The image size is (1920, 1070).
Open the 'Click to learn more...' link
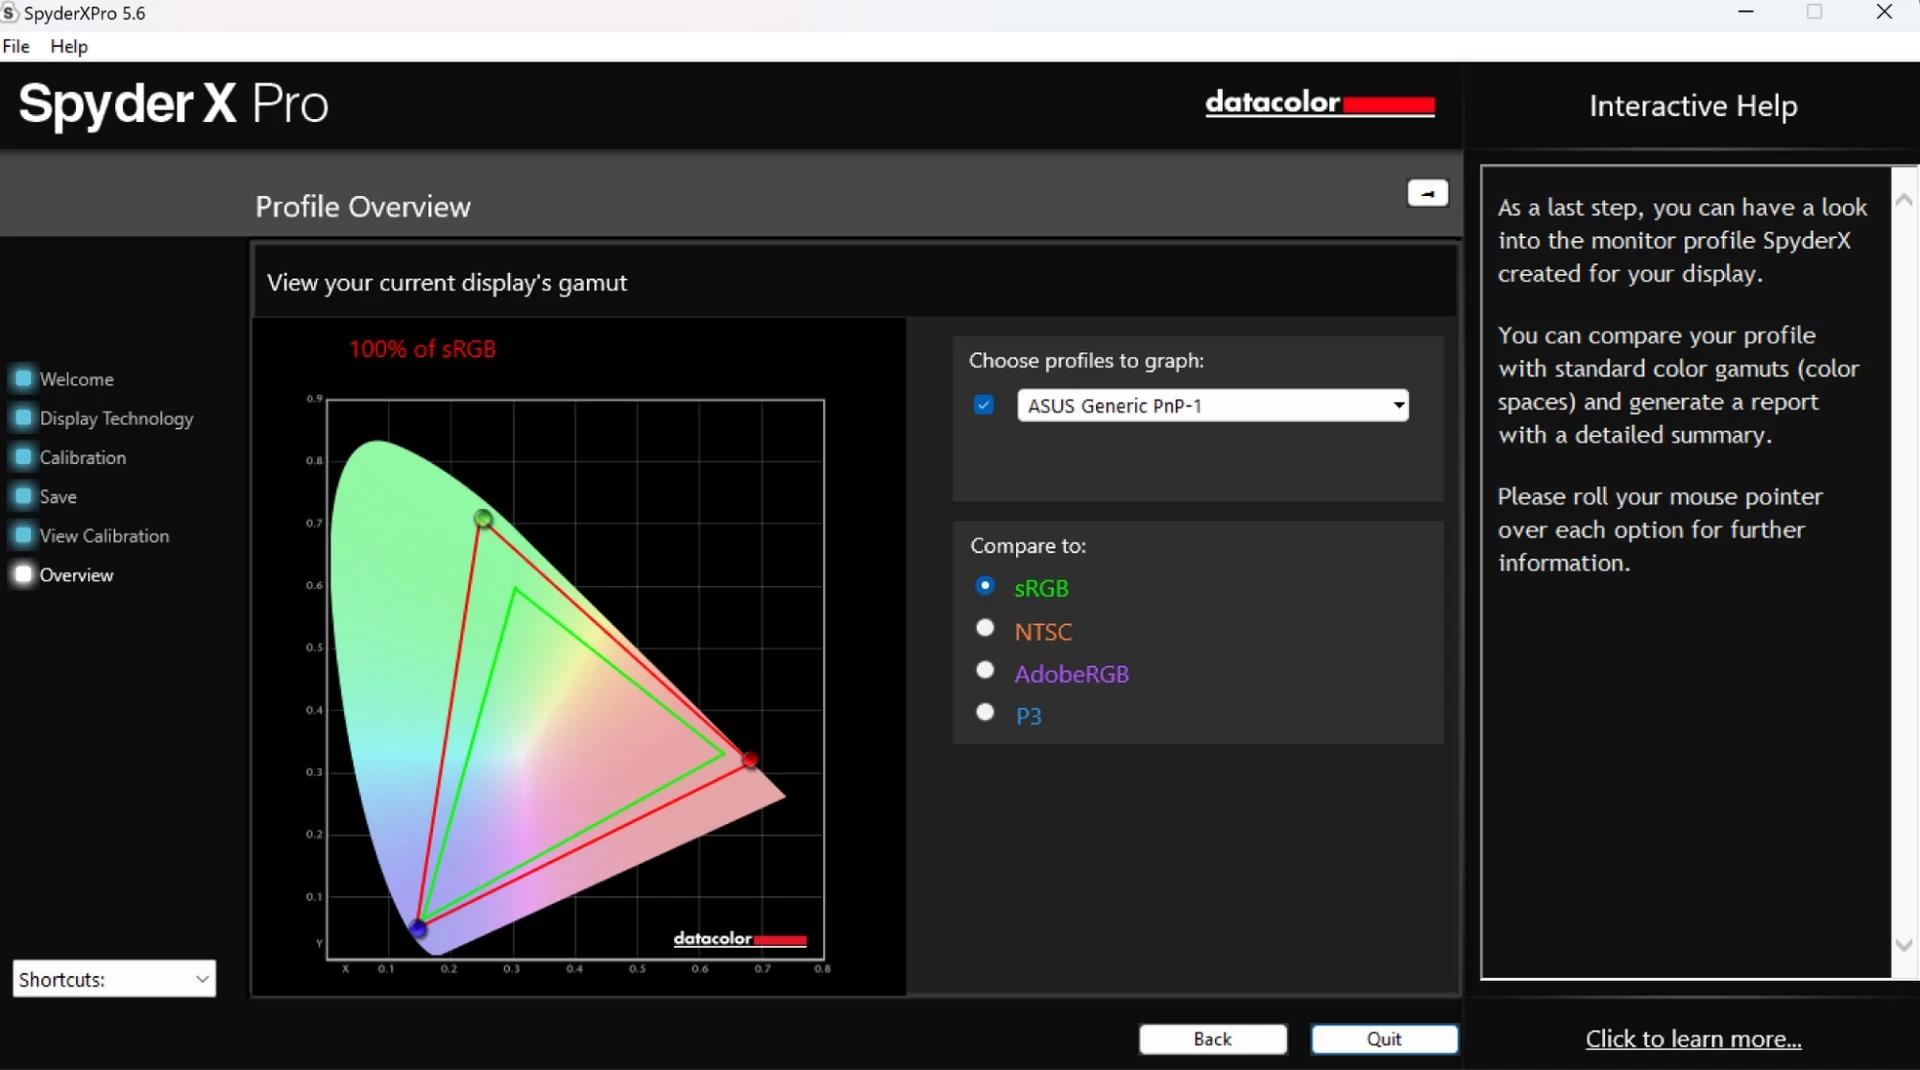point(1693,1039)
